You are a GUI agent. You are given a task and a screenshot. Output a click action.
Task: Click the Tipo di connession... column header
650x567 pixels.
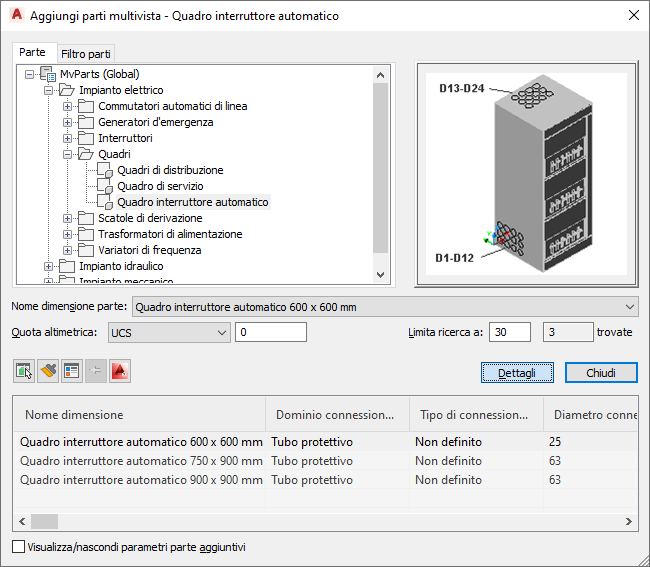point(476,414)
